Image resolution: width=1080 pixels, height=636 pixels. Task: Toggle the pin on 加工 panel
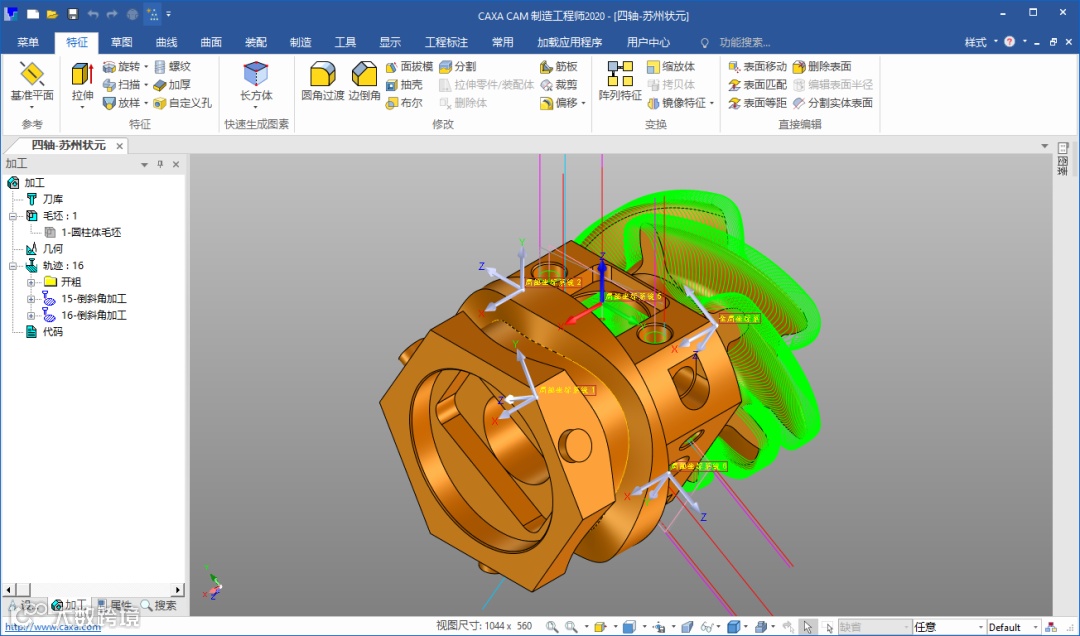(x=160, y=164)
